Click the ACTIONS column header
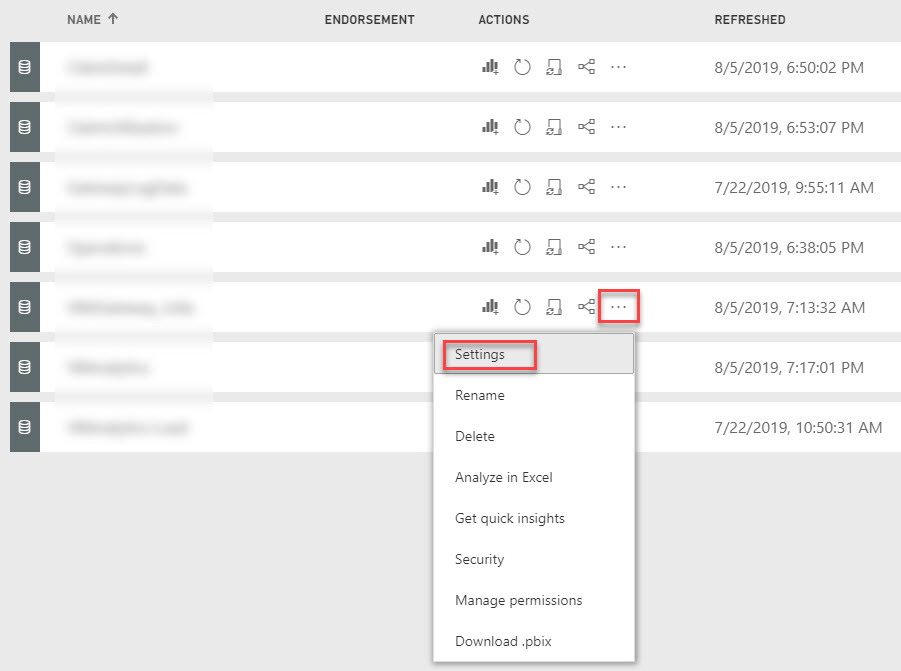 coord(504,20)
